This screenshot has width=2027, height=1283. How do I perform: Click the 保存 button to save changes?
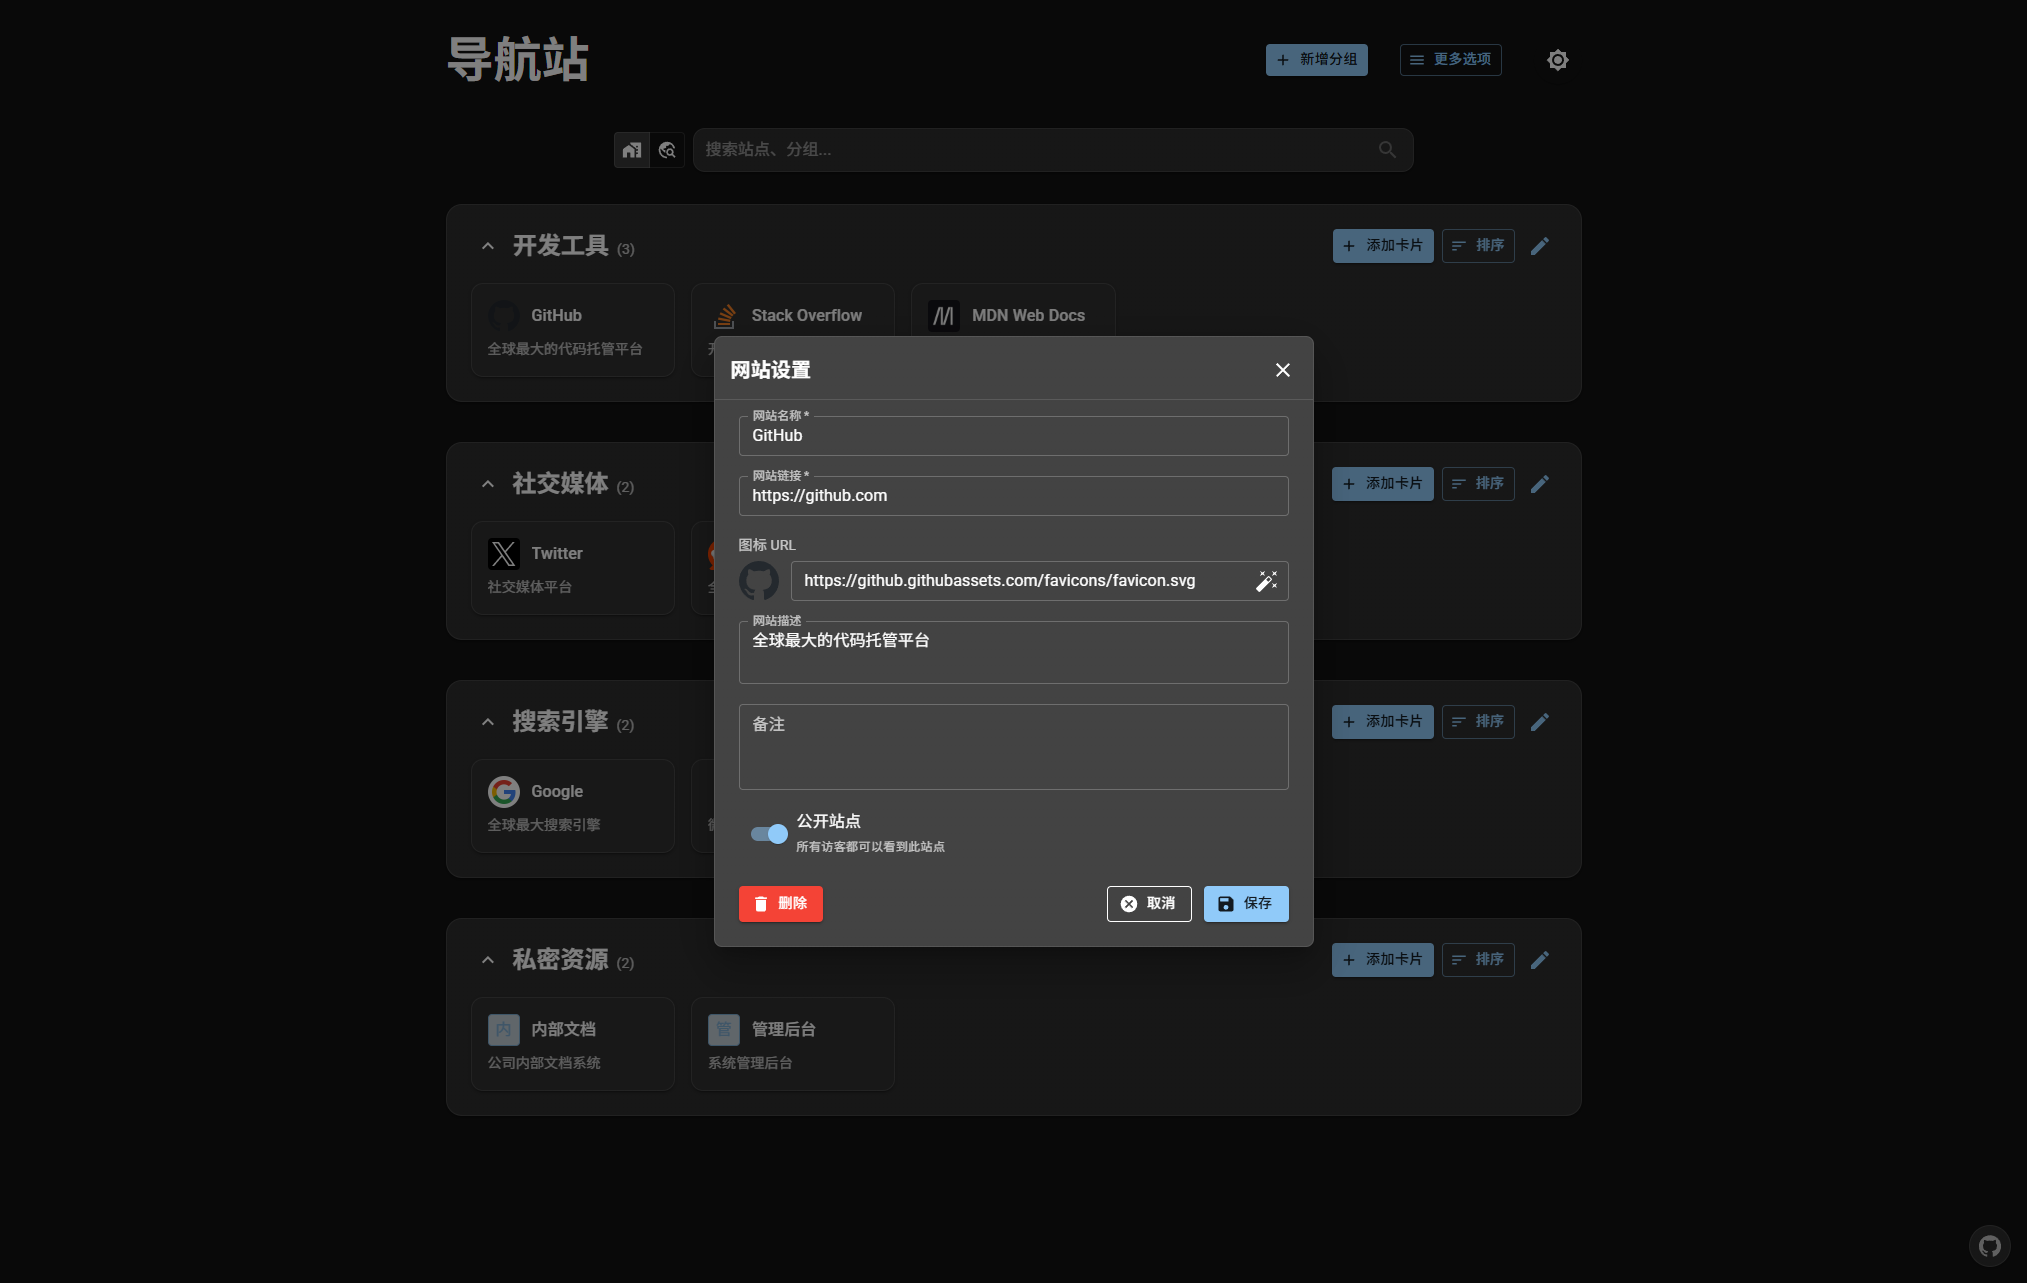(x=1245, y=903)
